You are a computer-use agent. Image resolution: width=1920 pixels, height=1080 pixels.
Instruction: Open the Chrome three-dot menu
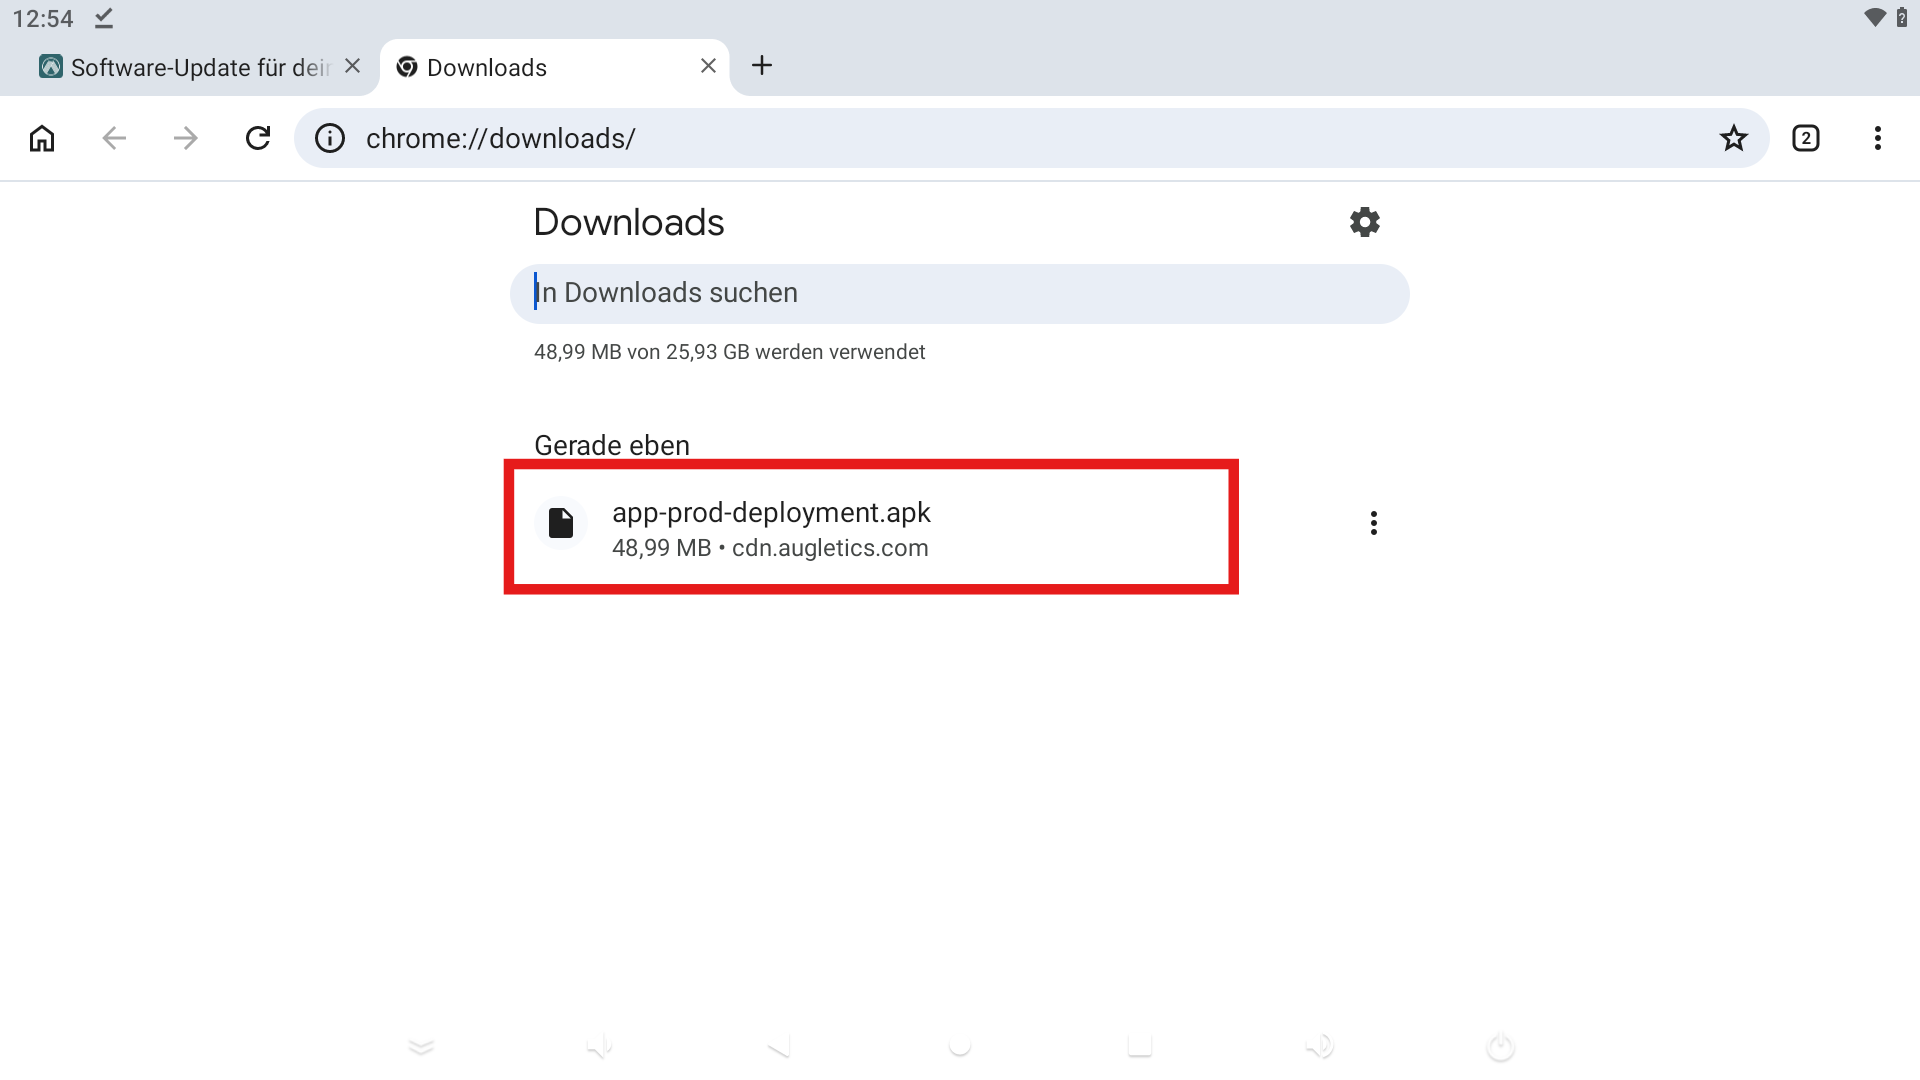tap(1878, 138)
